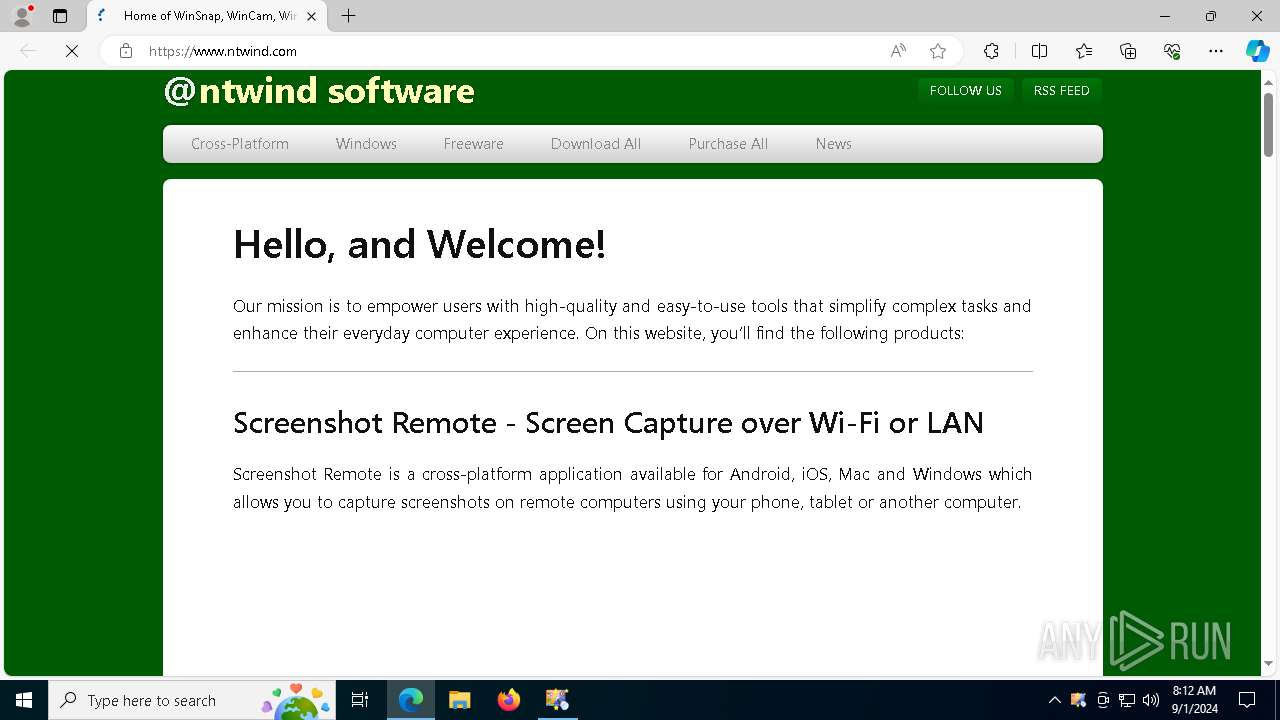Image resolution: width=1280 pixels, height=720 pixels.
Task: Open the volume tray icon
Action: click(x=1150, y=700)
